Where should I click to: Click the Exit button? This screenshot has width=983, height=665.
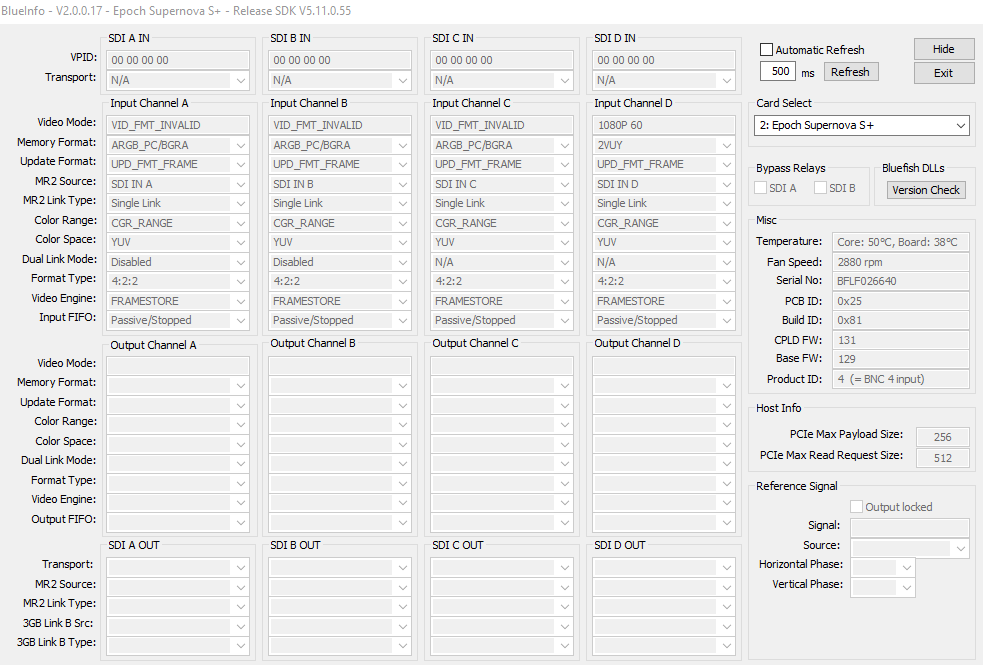click(943, 73)
